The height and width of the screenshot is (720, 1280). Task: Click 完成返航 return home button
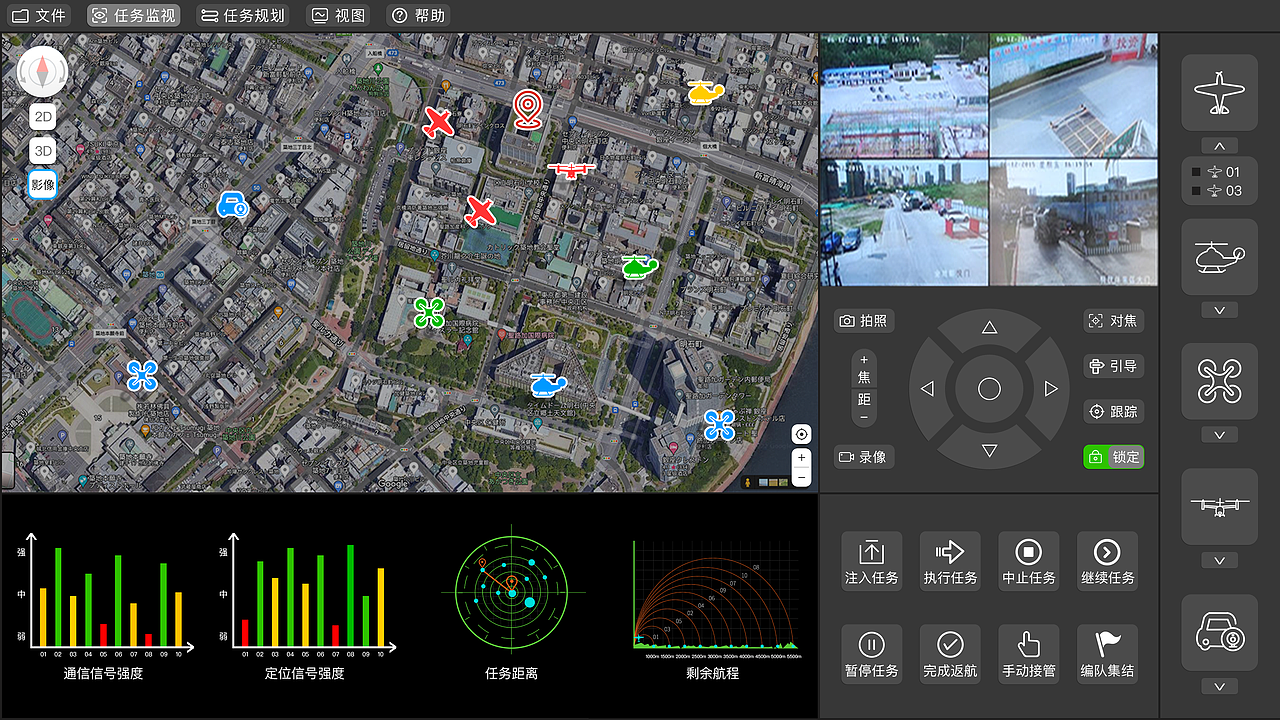(950, 654)
